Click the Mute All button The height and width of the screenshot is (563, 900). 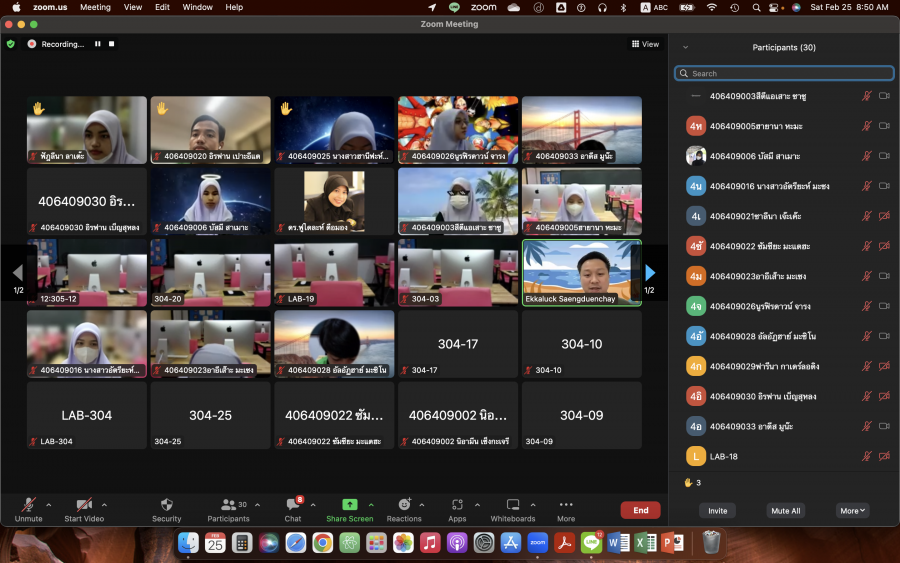pos(785,510)
